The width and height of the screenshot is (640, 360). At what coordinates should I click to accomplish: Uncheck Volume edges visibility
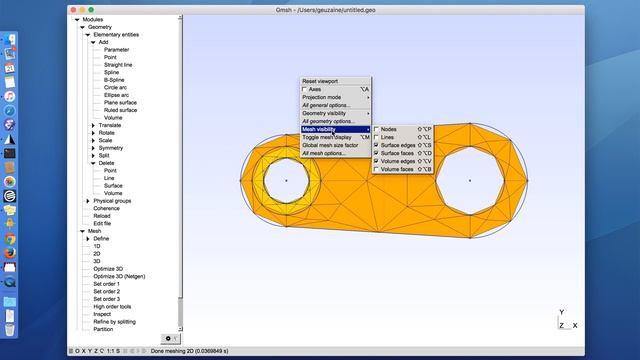click(x=376, y=161)
